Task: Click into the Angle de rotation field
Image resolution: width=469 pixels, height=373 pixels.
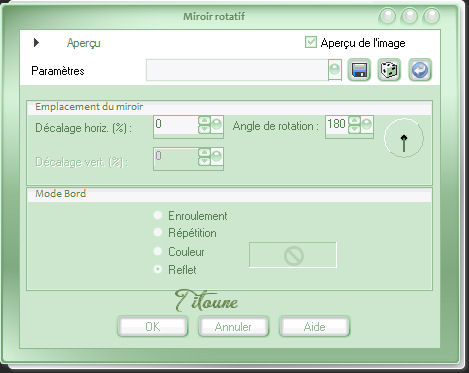Action: coord(337,125)
